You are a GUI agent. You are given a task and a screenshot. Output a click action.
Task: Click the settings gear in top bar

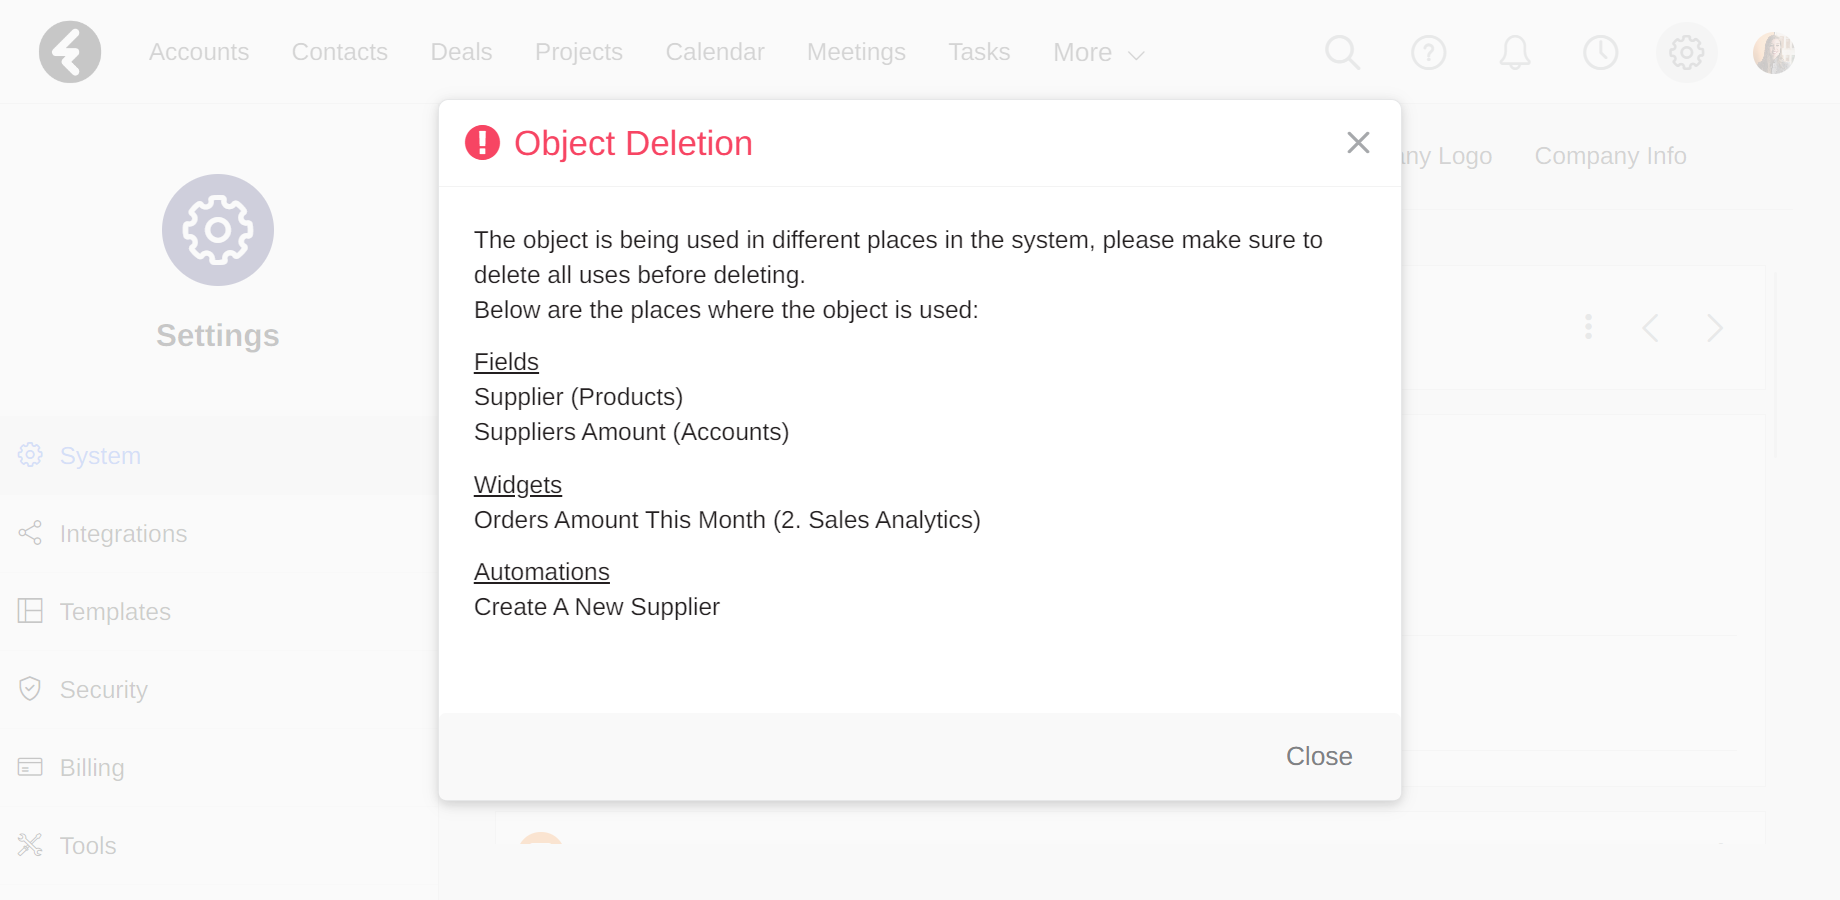(x=1686, y=52)
